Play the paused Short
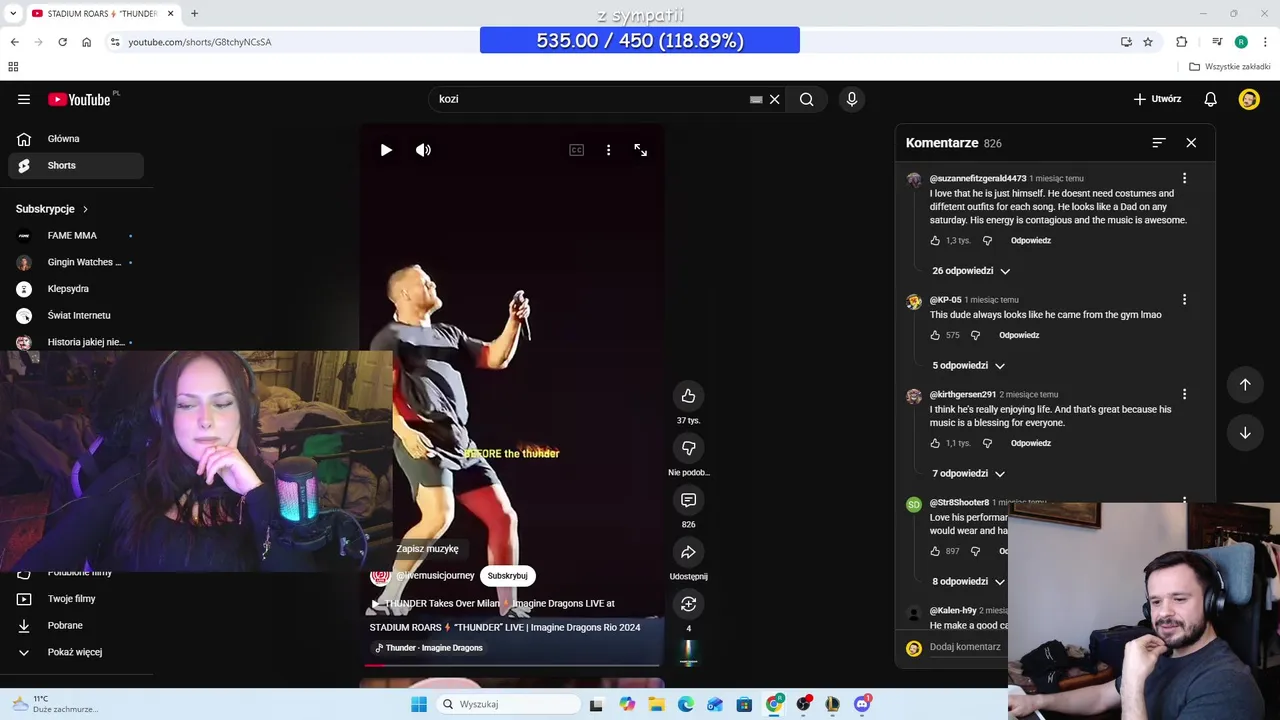 pos(386,150)
